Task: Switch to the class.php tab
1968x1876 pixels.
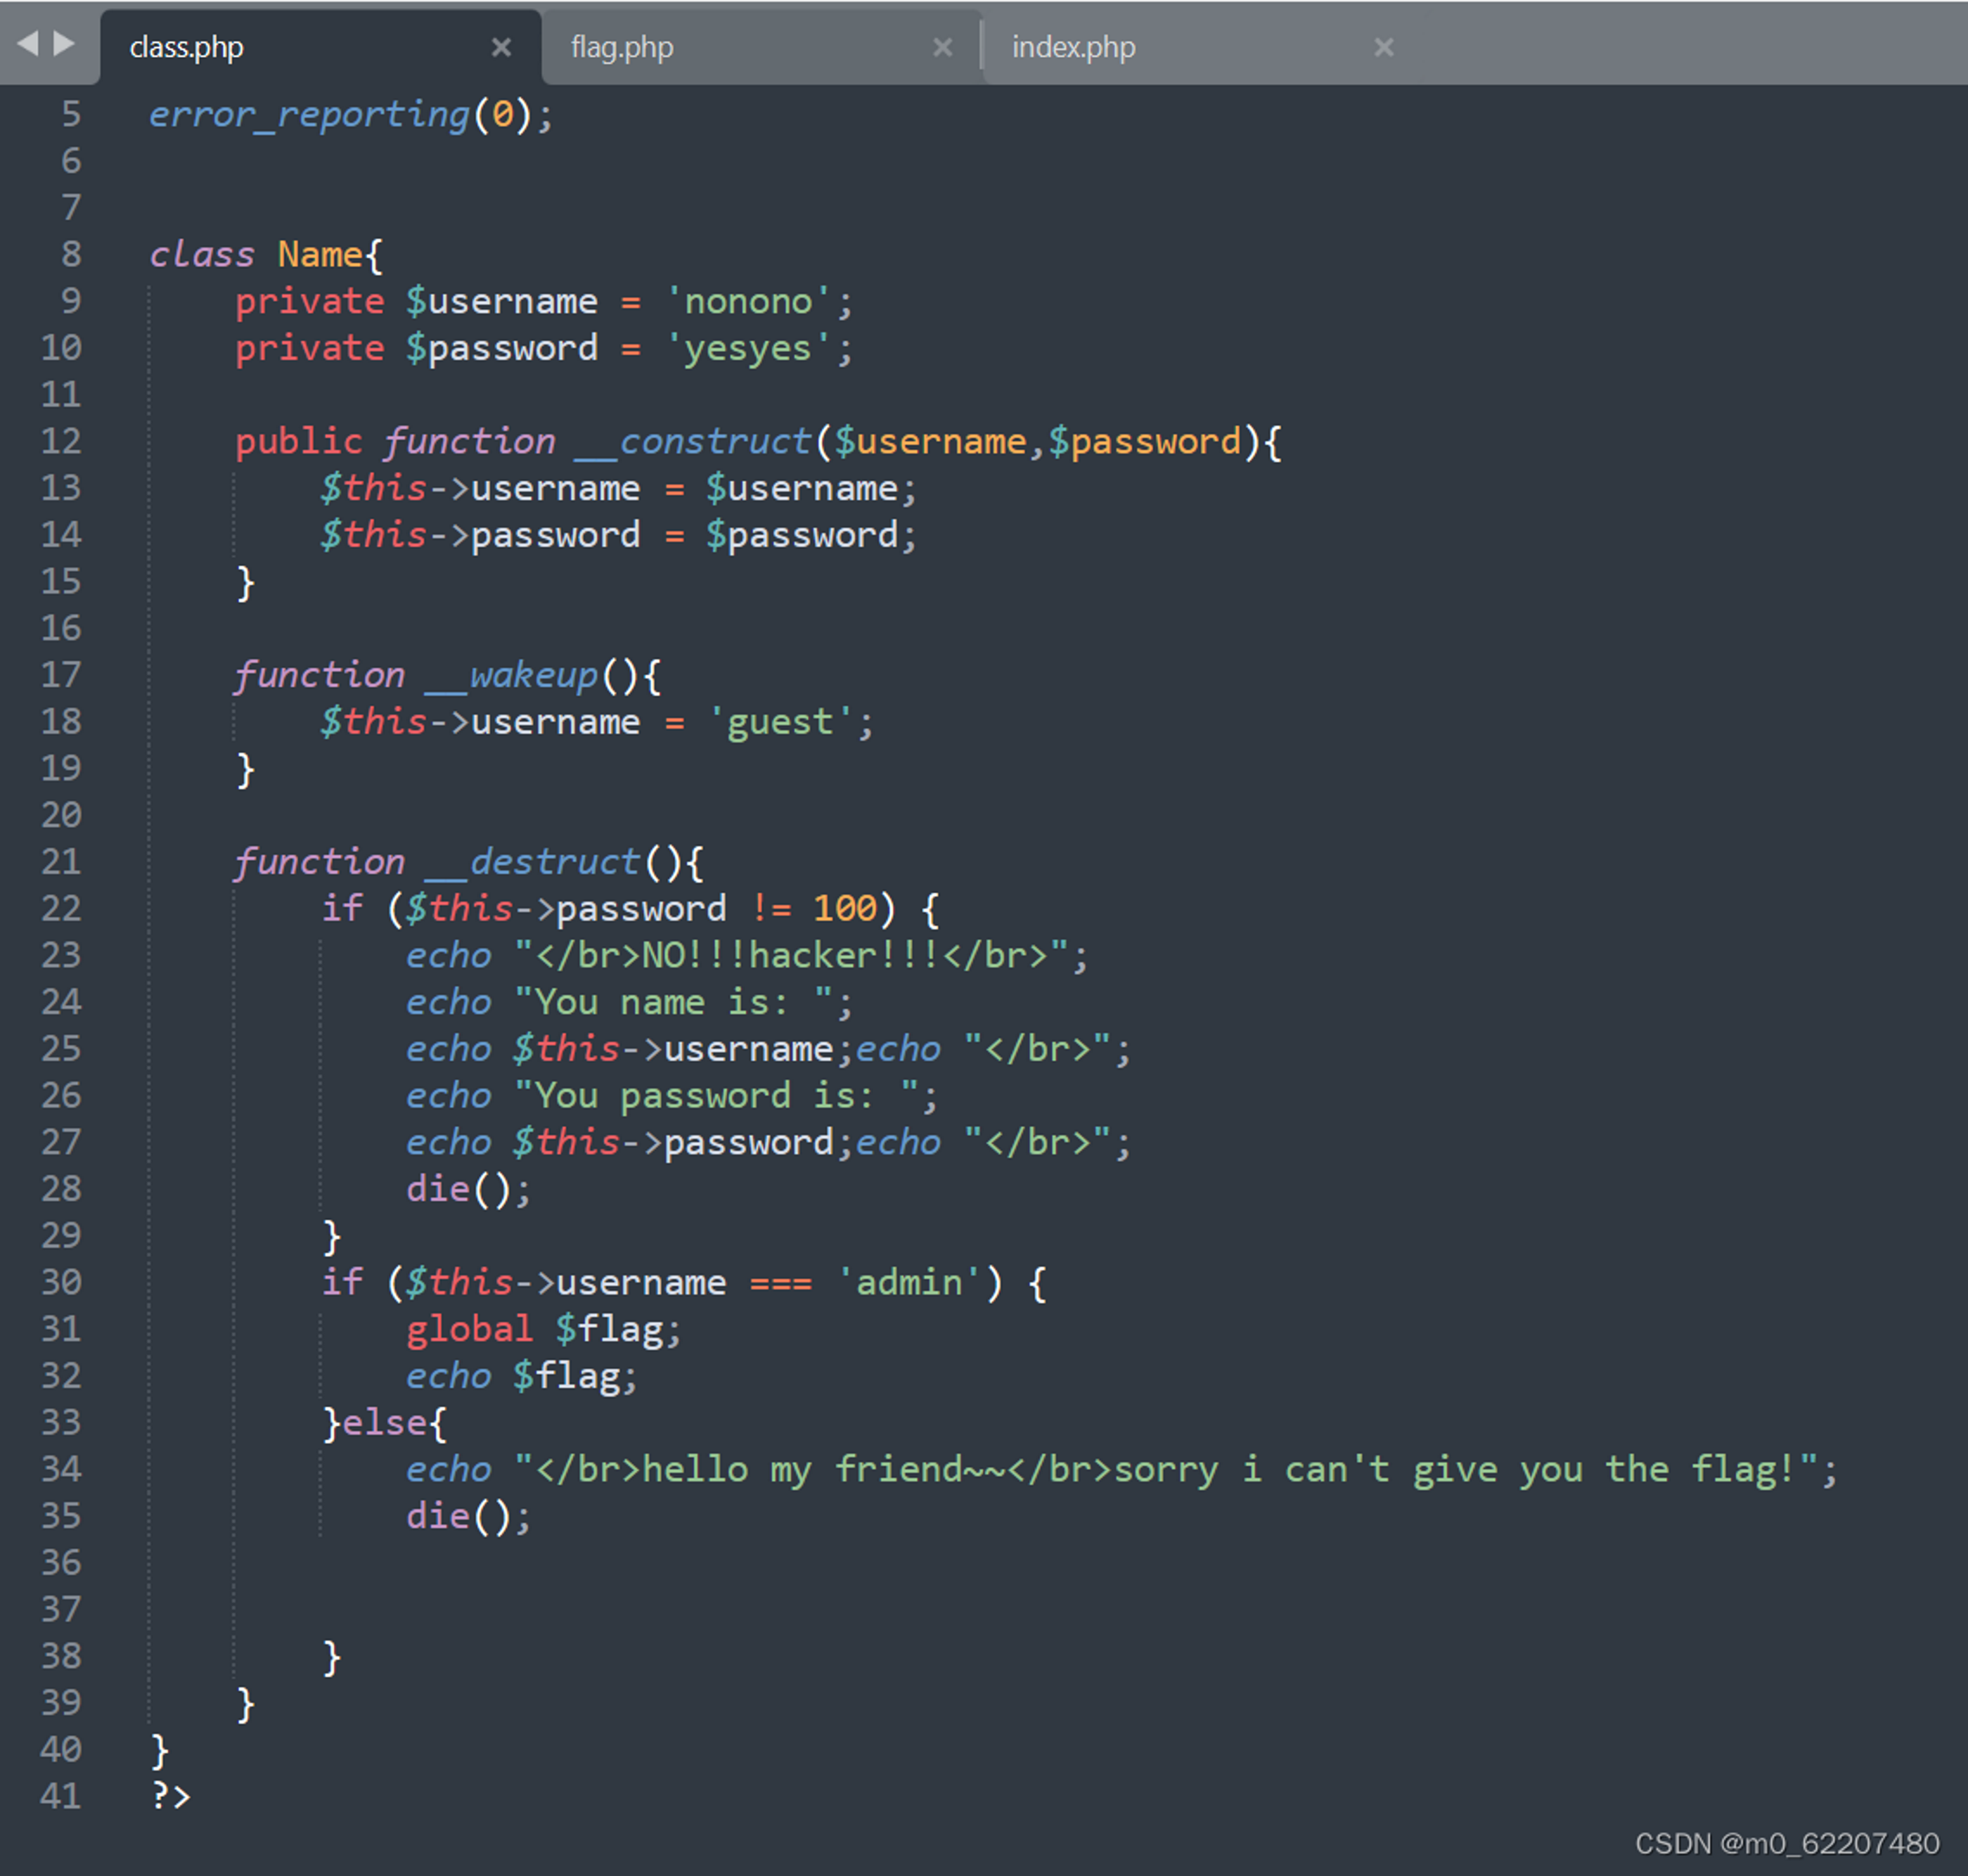Action: tap(320, 47)
